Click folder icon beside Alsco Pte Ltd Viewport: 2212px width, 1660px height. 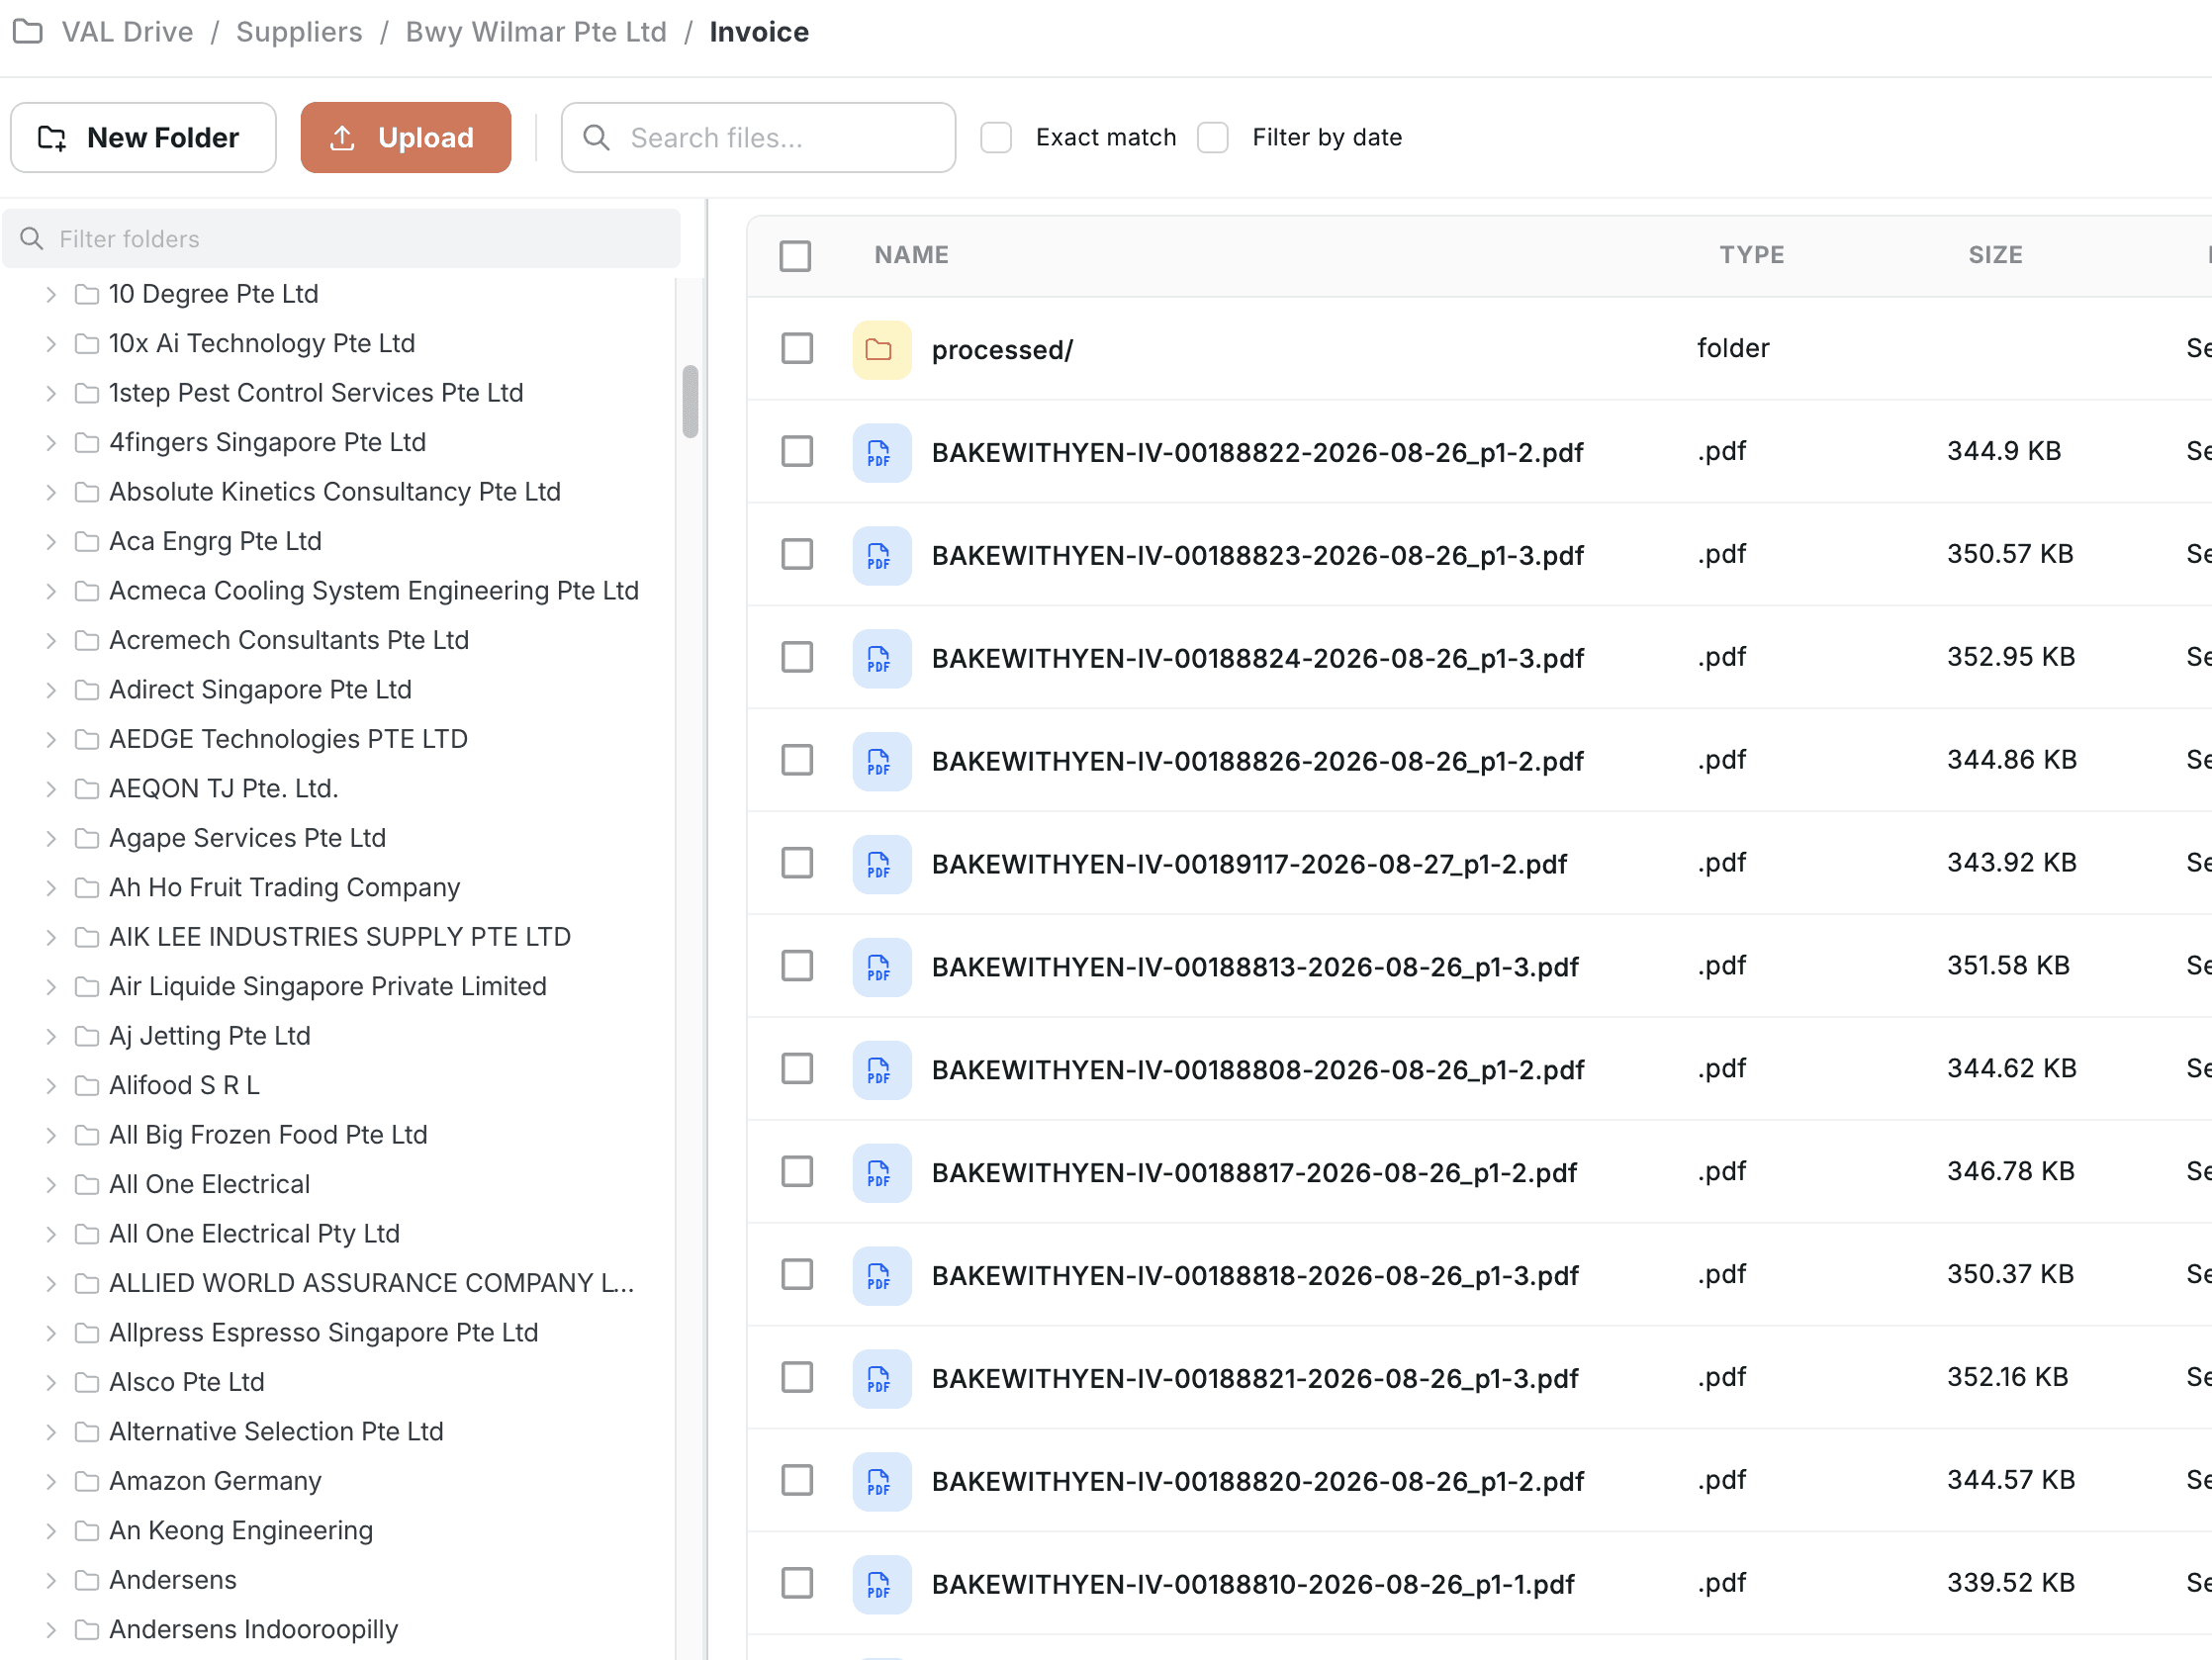87,1382
